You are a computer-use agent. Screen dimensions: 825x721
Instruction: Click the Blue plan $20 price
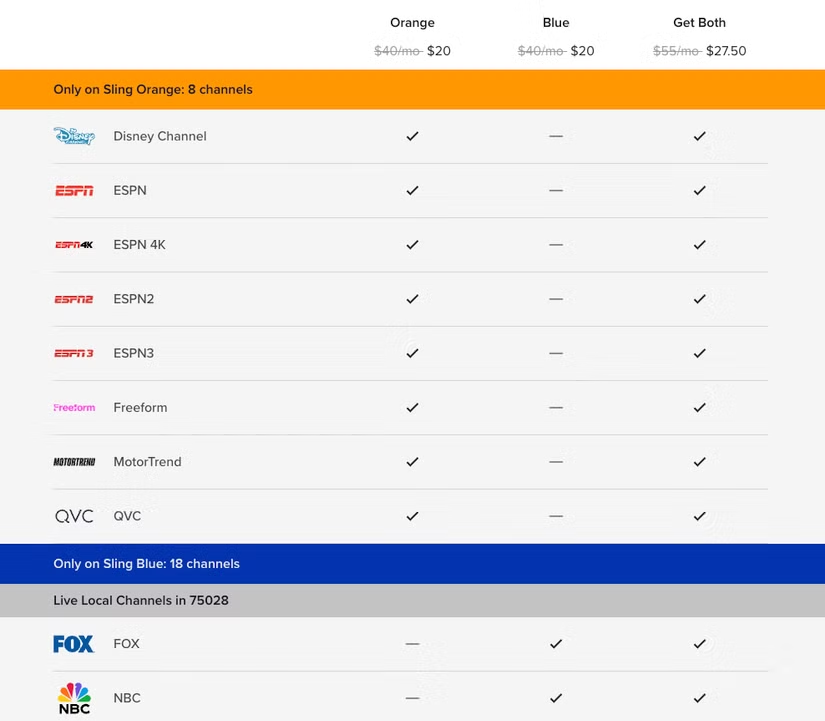[582, 51]
